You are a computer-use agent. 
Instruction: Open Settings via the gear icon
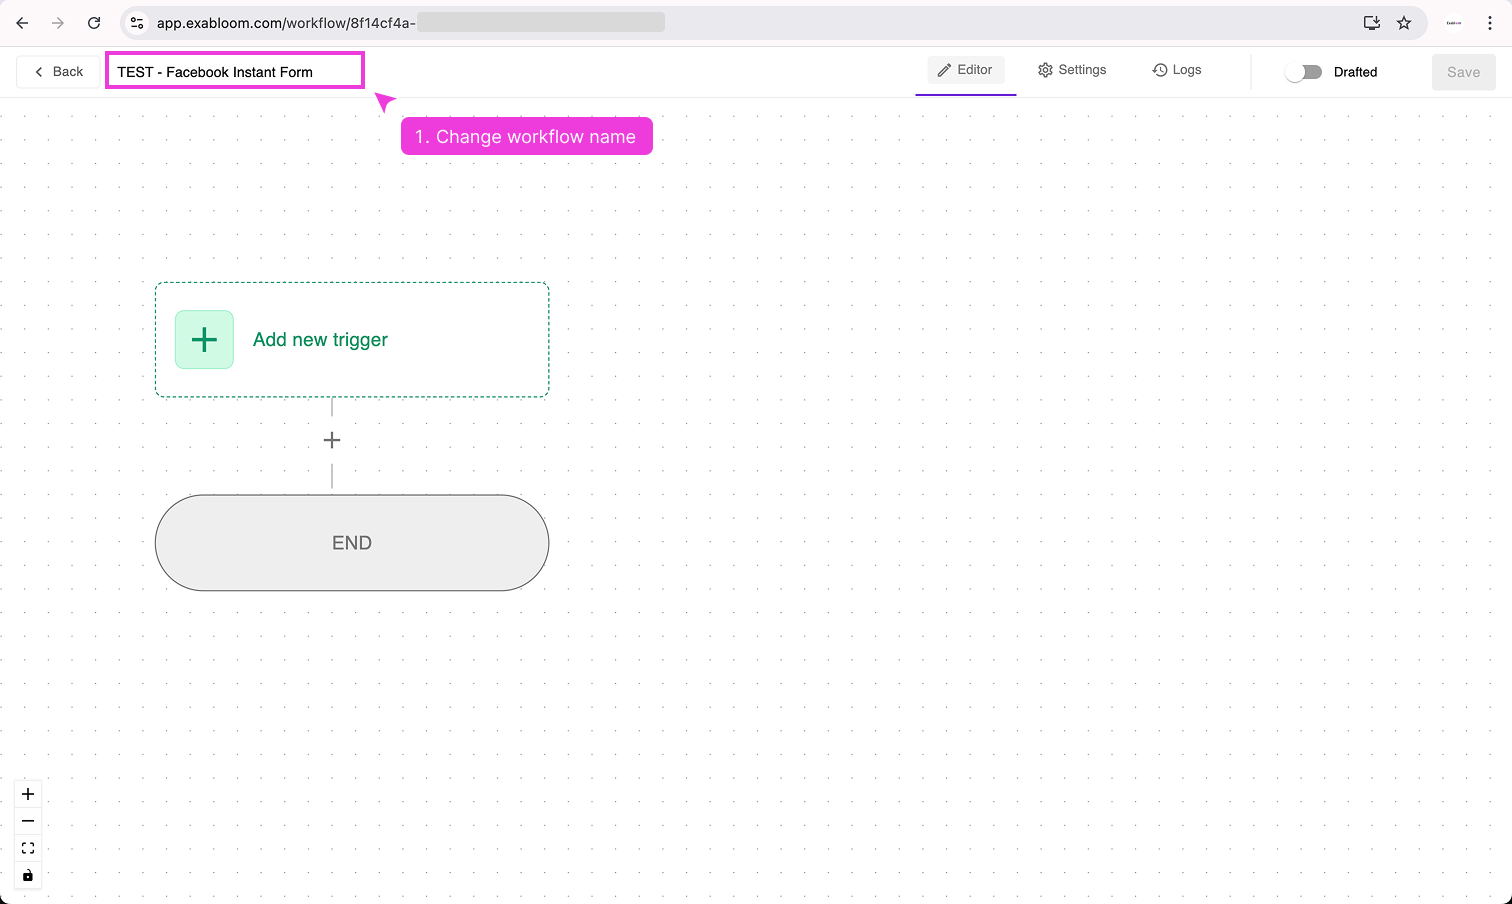pos(1045,69)
